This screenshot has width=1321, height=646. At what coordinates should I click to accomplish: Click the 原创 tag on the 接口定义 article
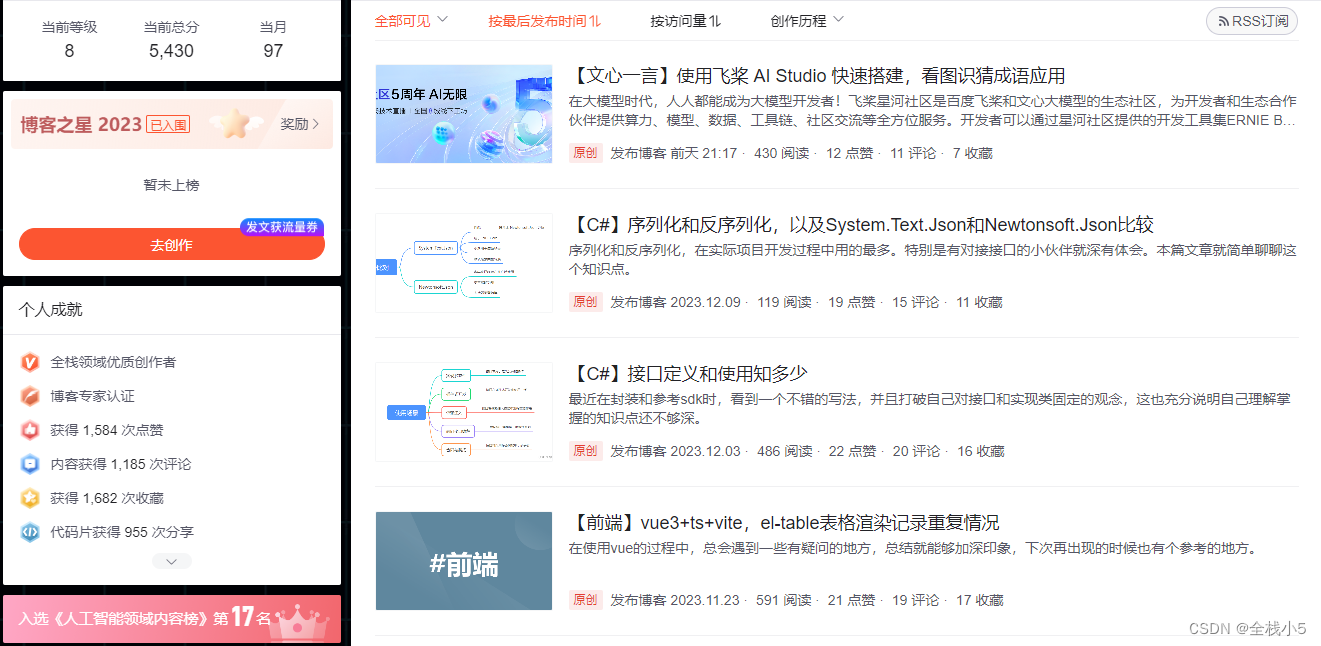coord(585,451)
